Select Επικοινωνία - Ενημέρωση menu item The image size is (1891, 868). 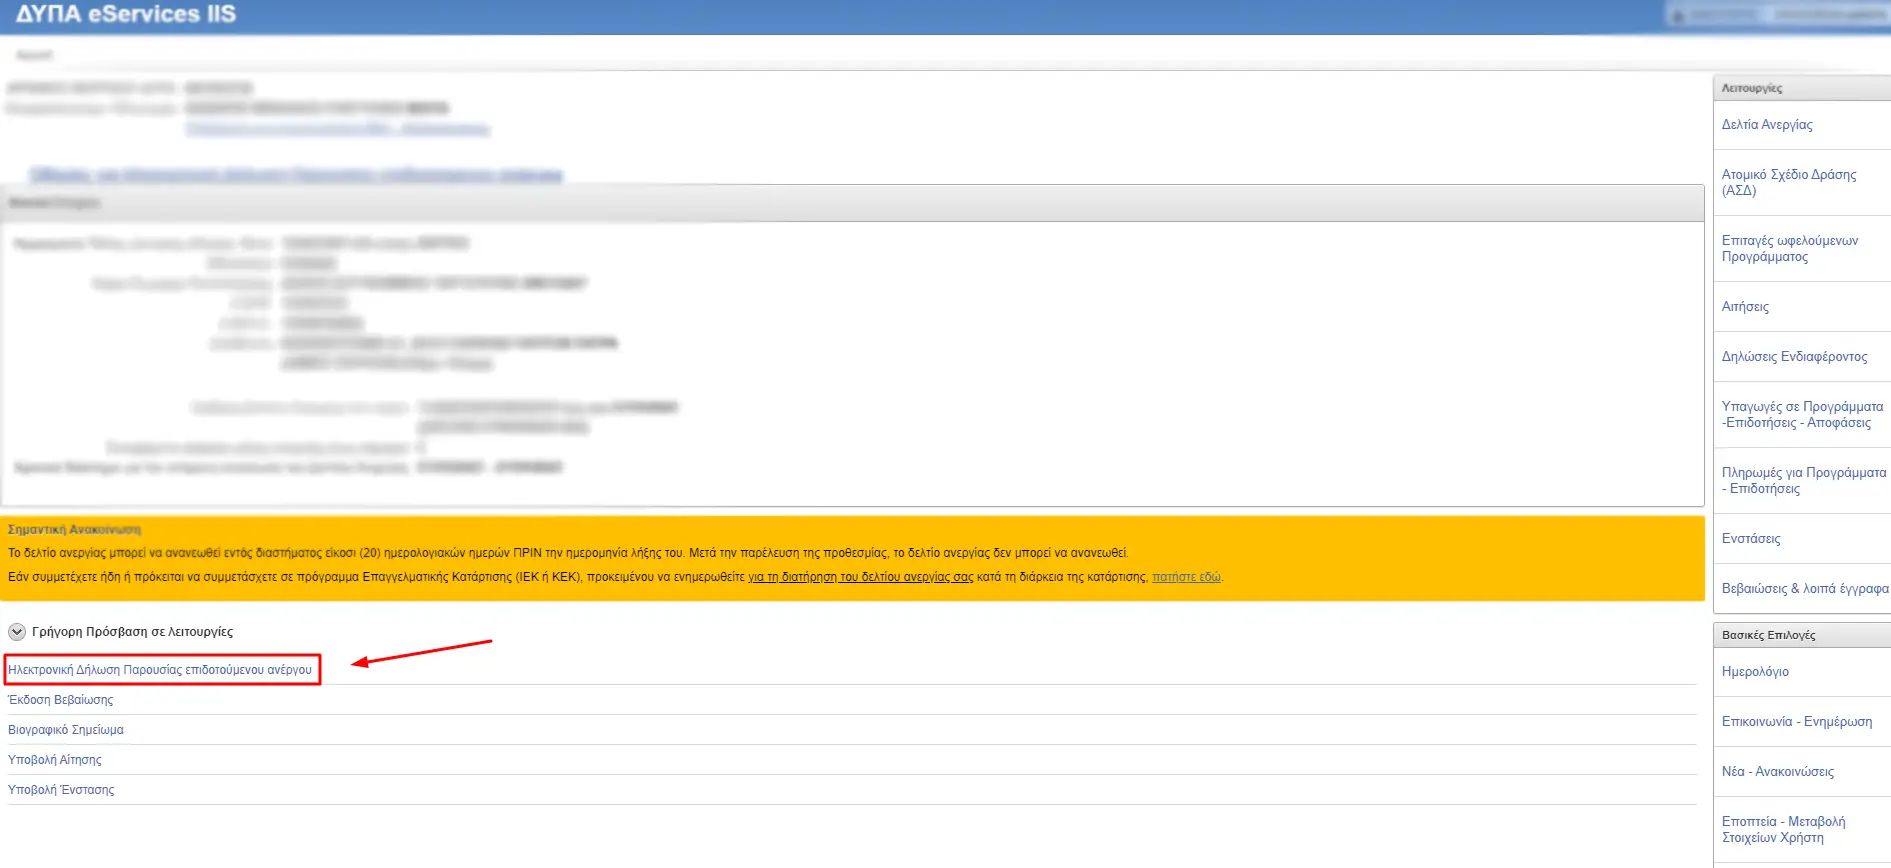tap(1796, 722)
